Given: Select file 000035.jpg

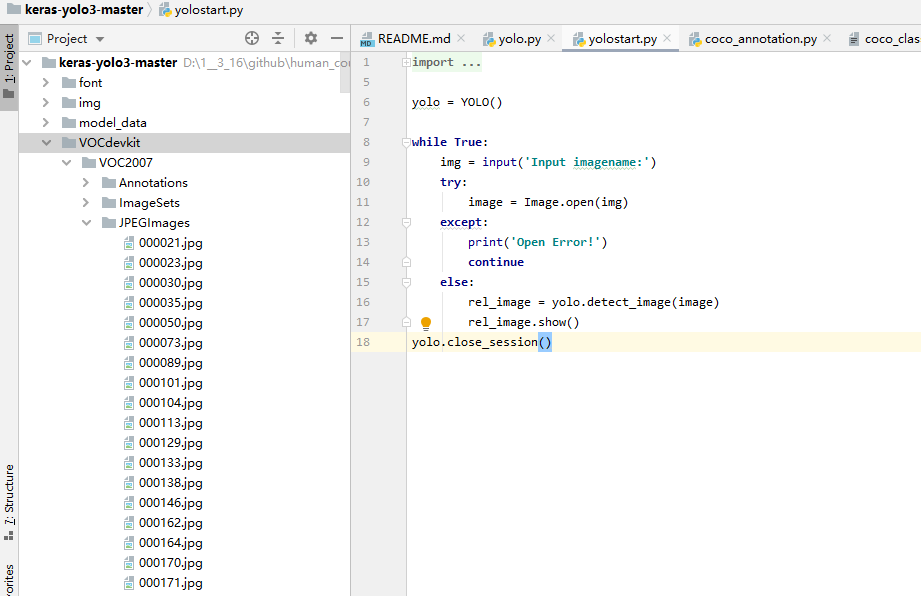Looking at the screenshot, I should [x=170, y=302].
